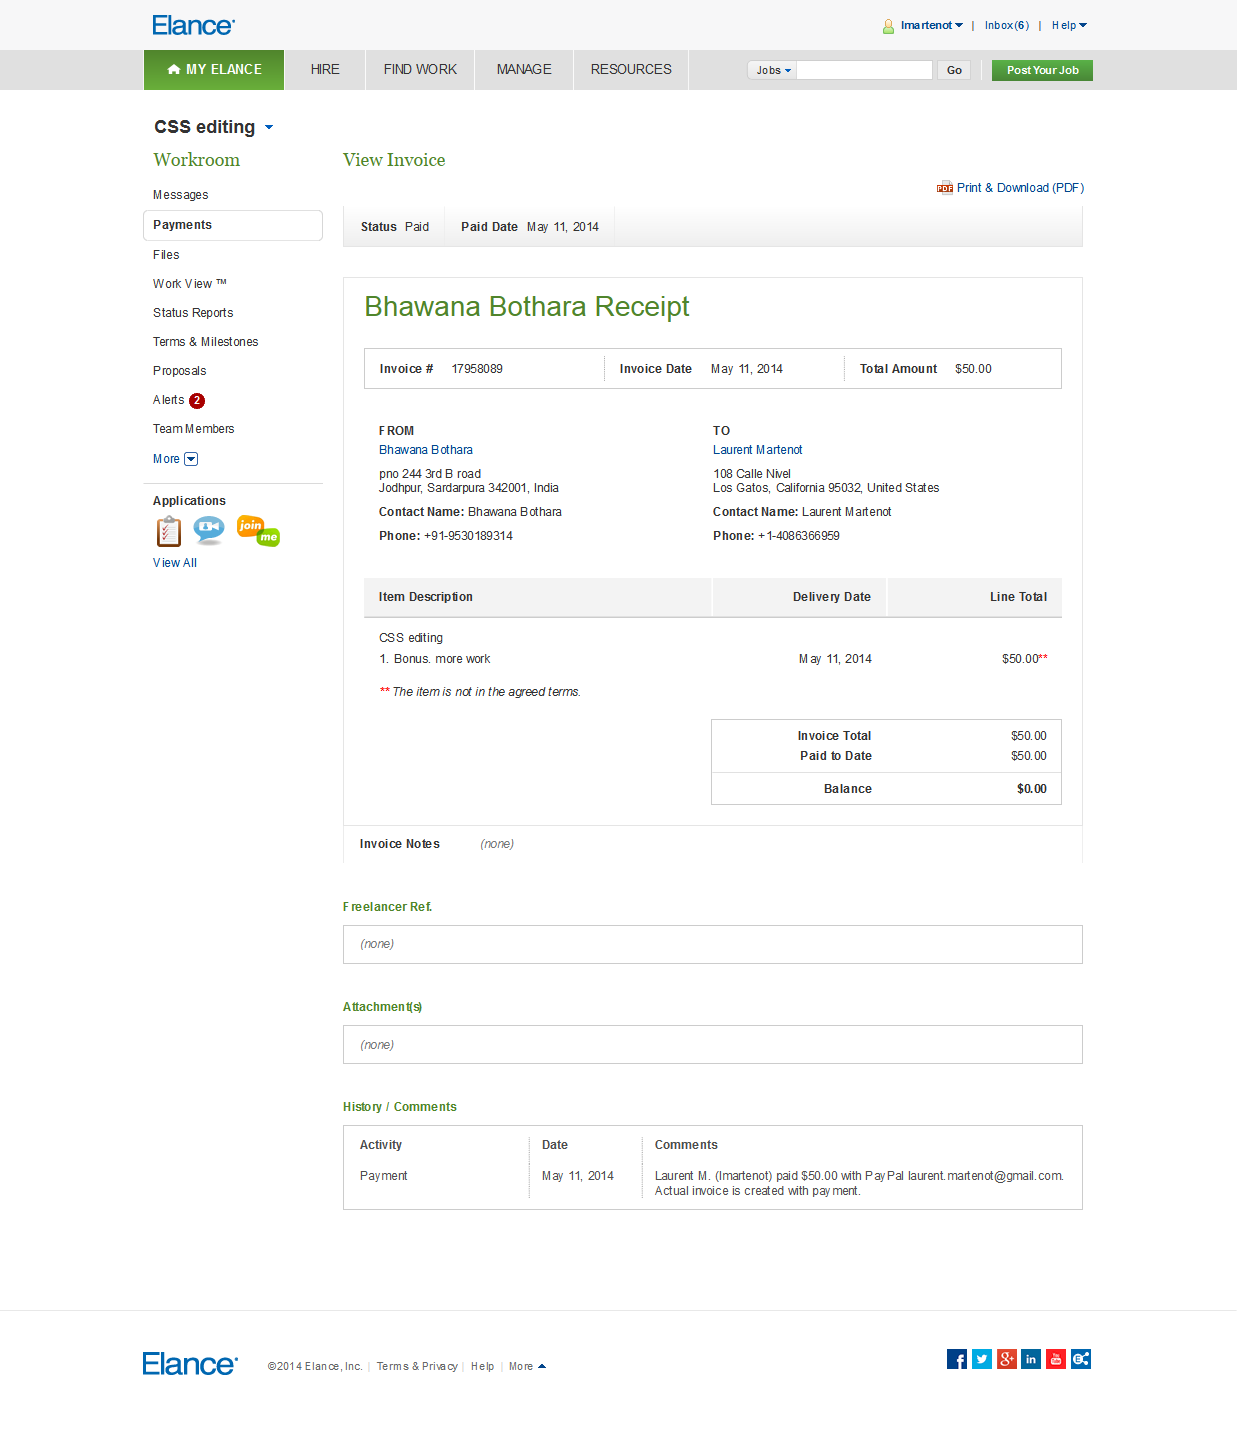The image size is (1237, 1435).
Task: Click the Elance share network icon
Action: (1081, 1359)
